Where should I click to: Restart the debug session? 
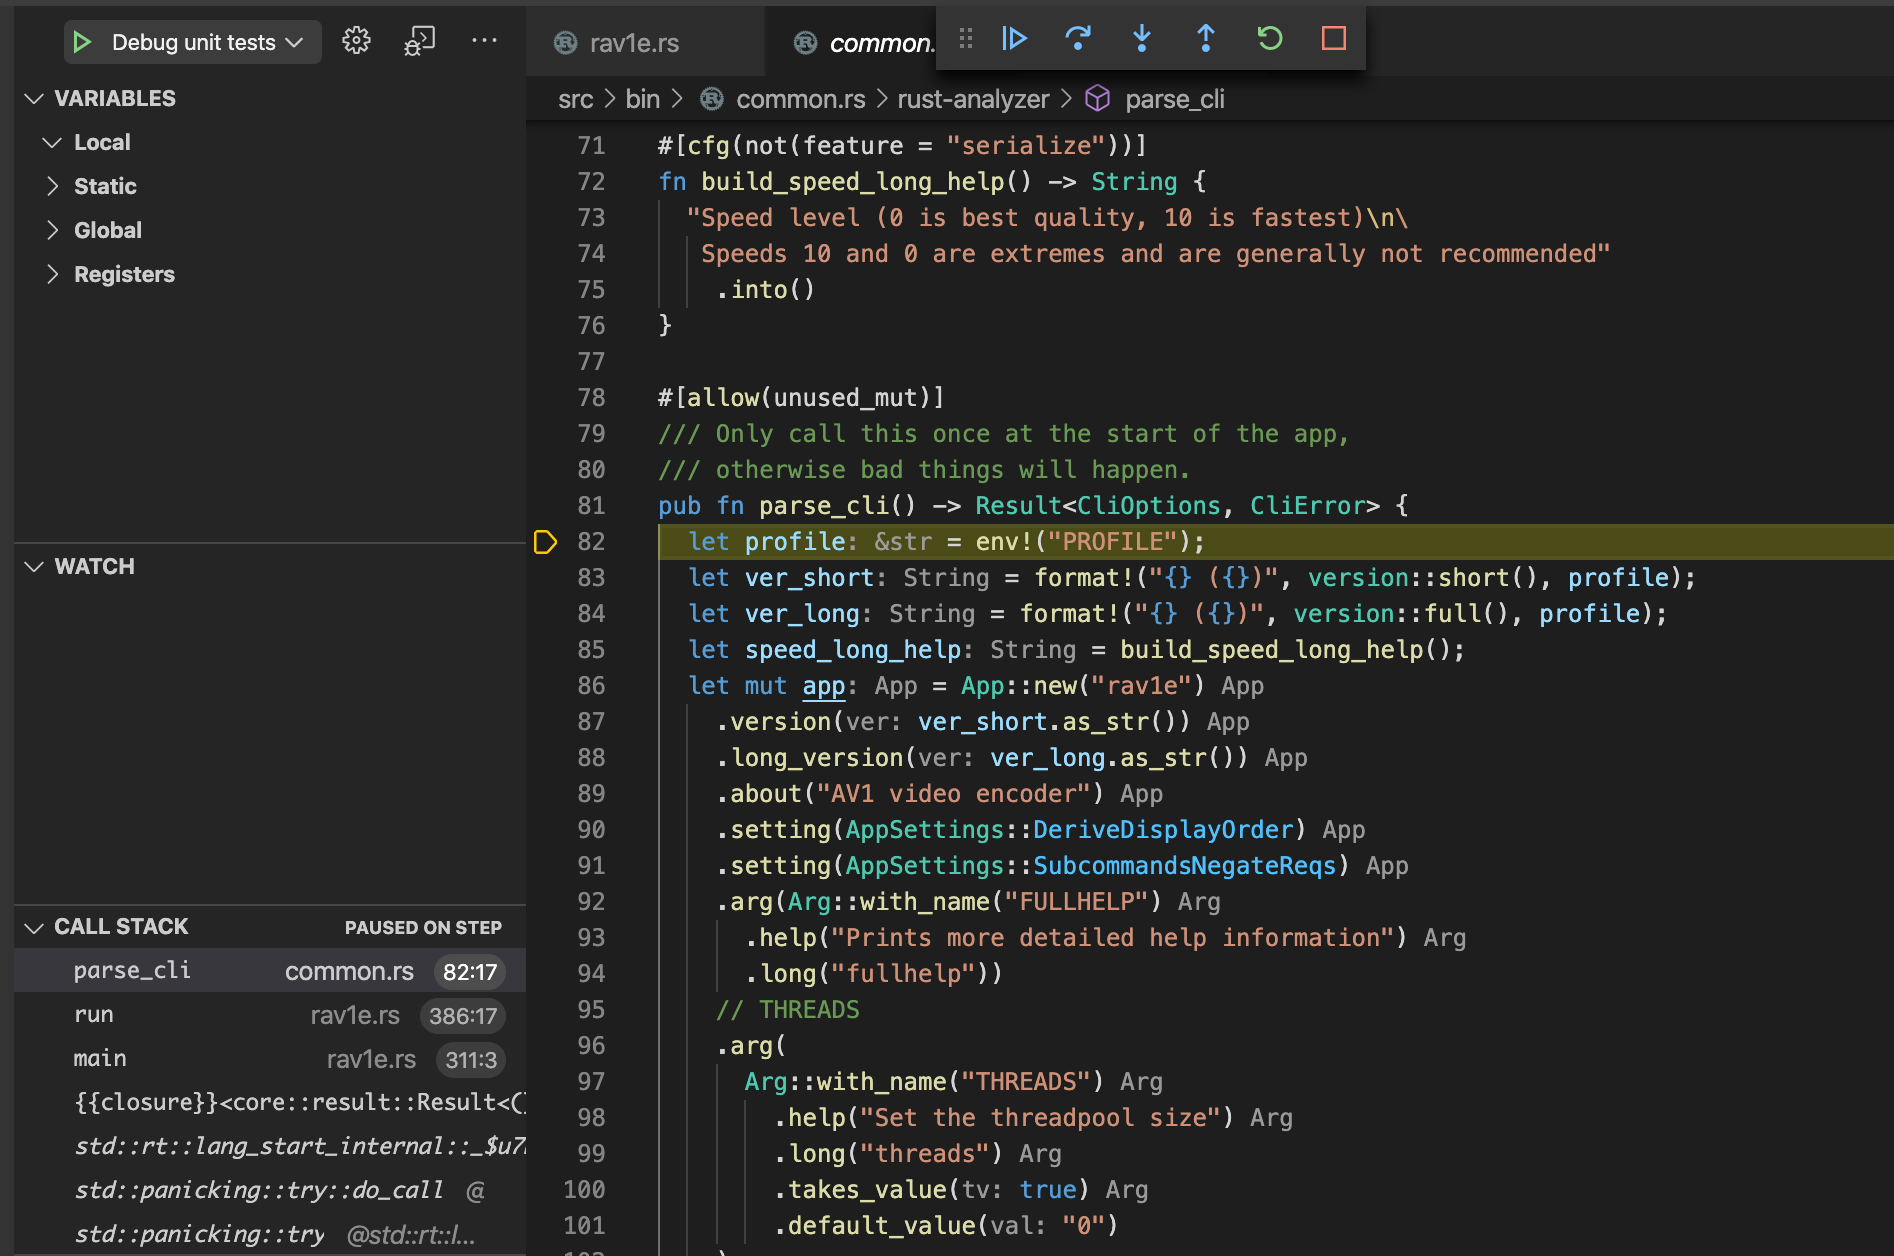1270,38
